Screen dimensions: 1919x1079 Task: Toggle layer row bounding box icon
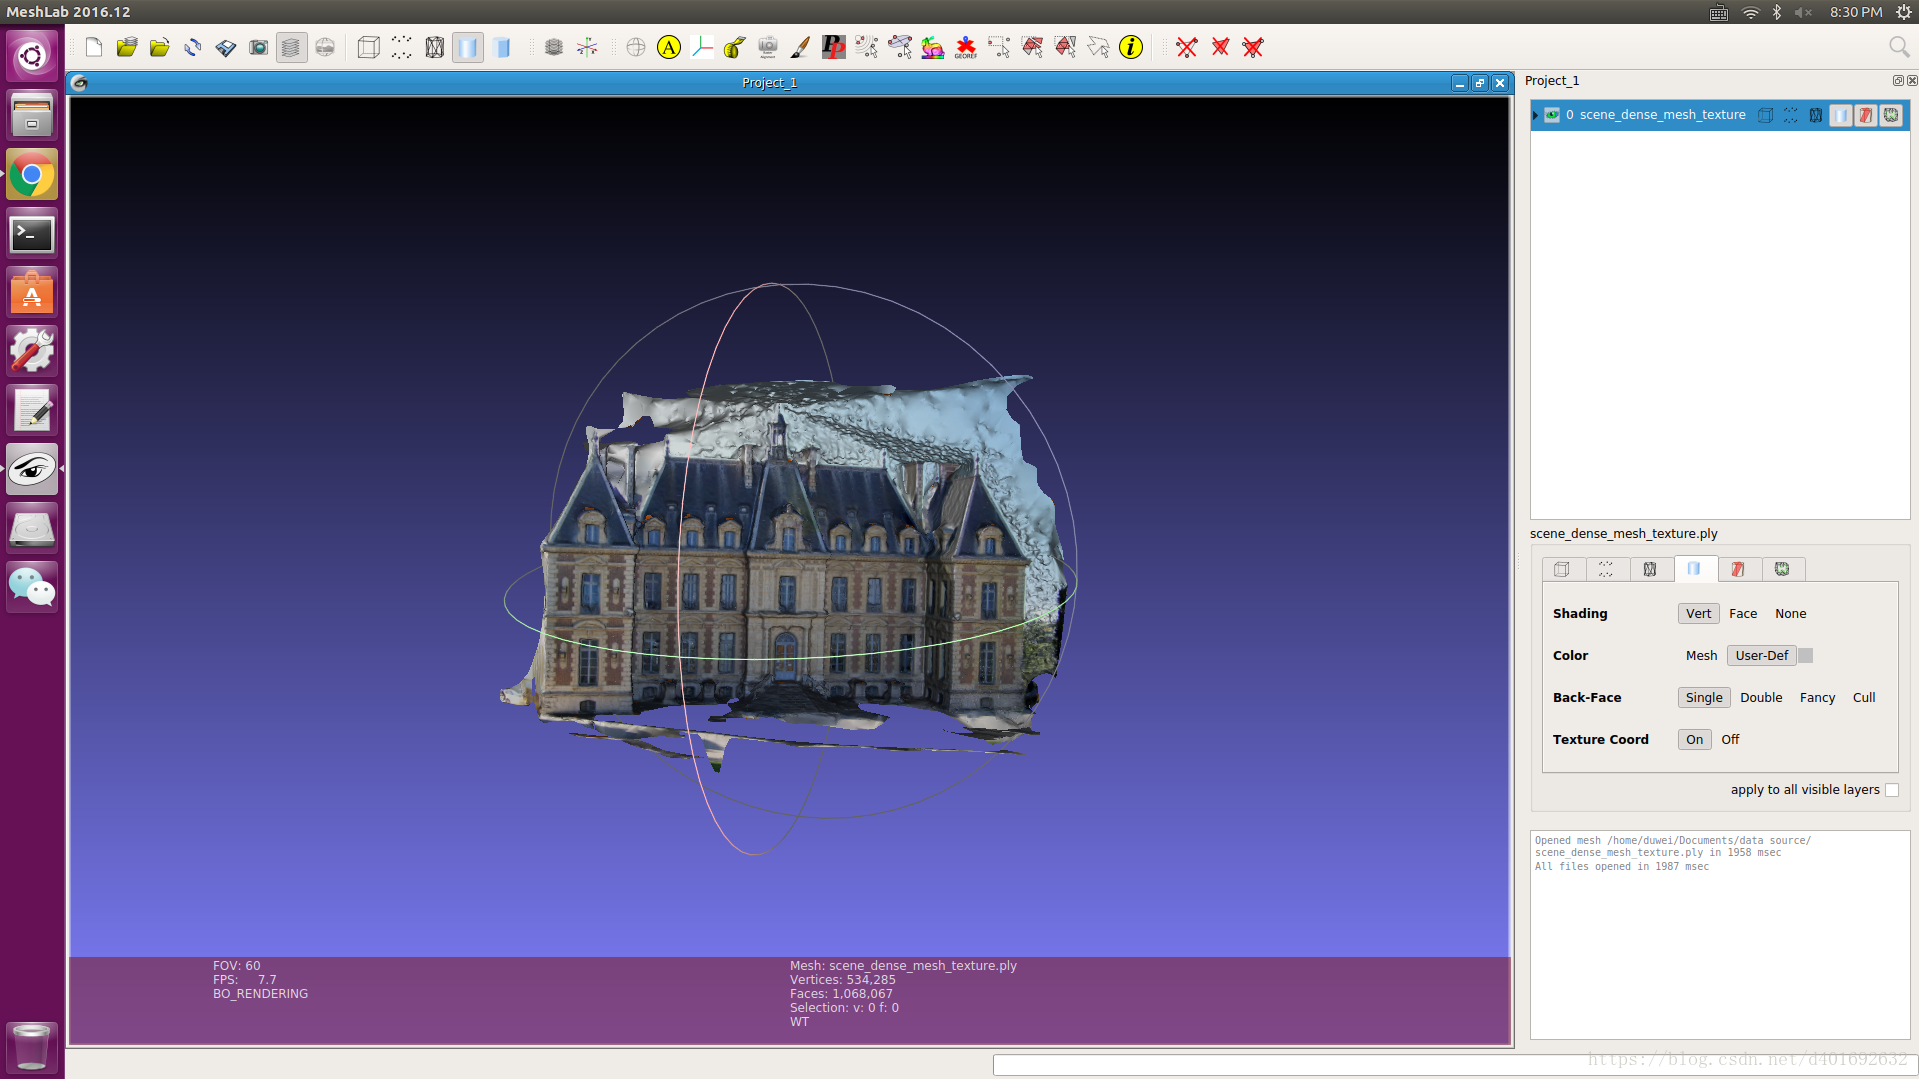1766,115
